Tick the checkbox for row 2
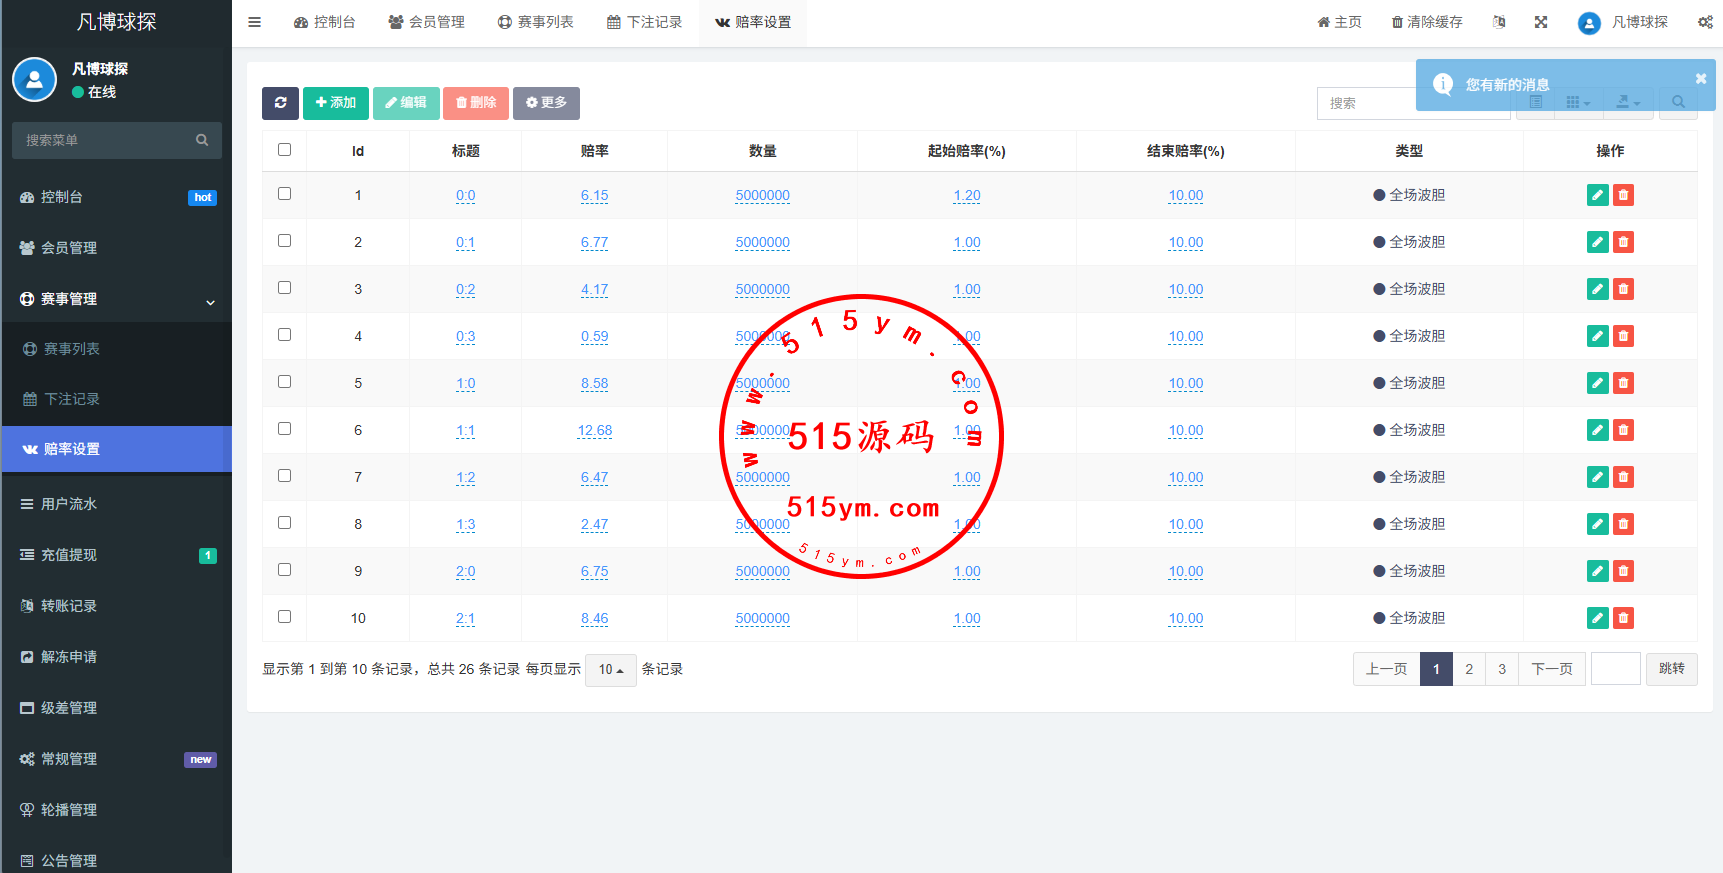The height and width of the screenshot is (873, 1723). coord(285,241)
